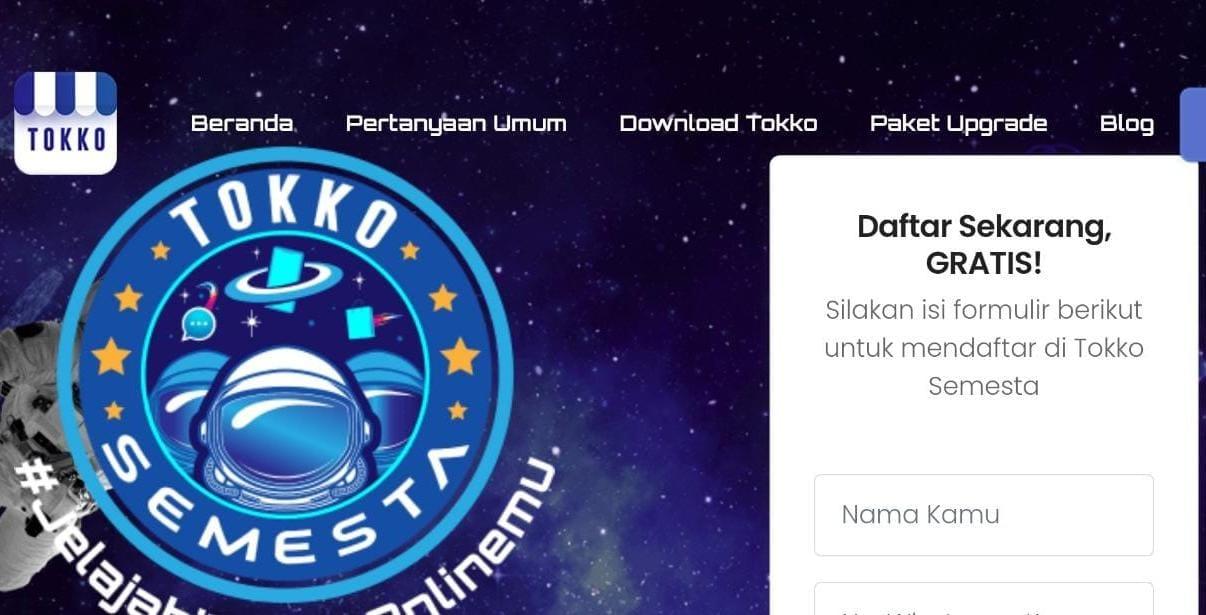Open the Download Tokko menu link
The image size is (1206, 615).
click(718, 123)
